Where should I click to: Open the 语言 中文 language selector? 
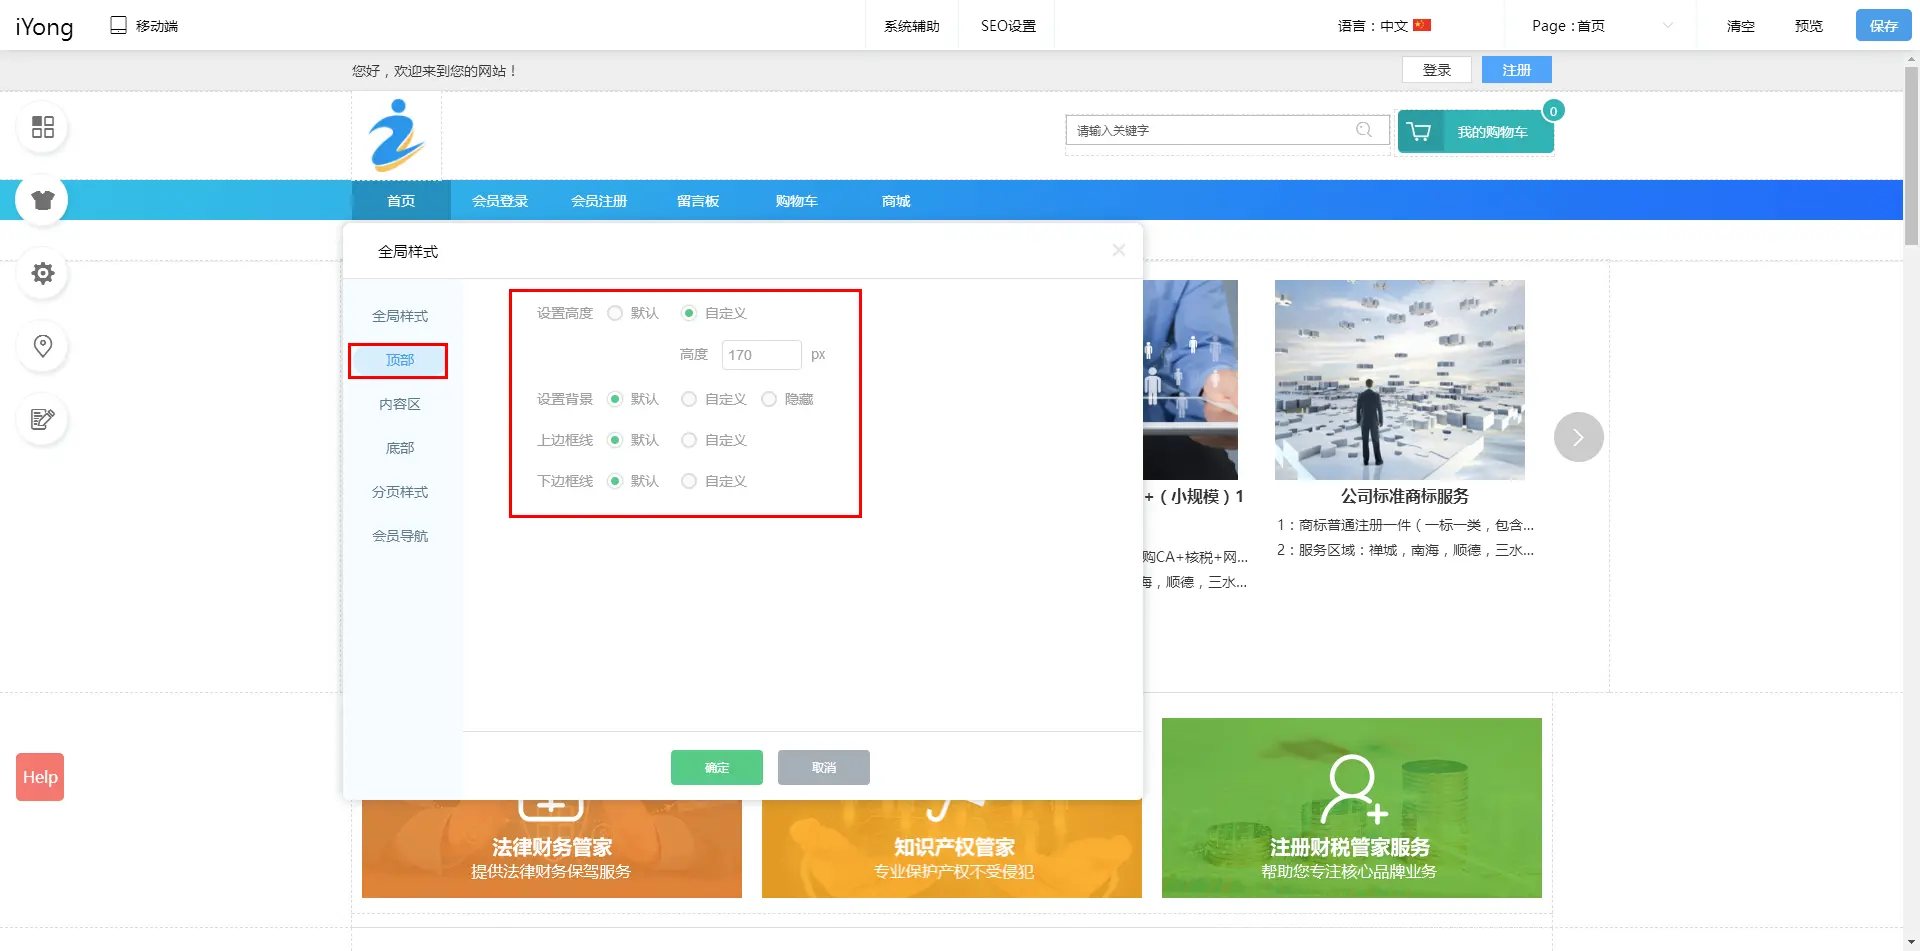point(1384,26)
